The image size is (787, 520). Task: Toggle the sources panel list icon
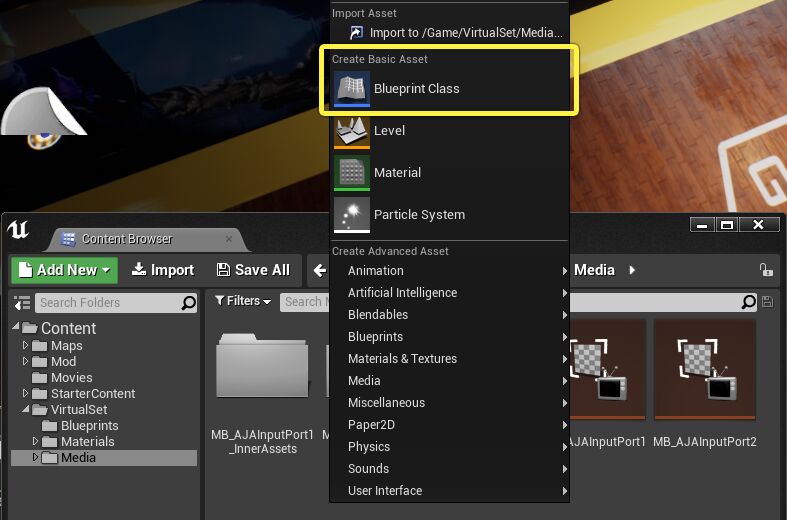click(x=22, y=303)
